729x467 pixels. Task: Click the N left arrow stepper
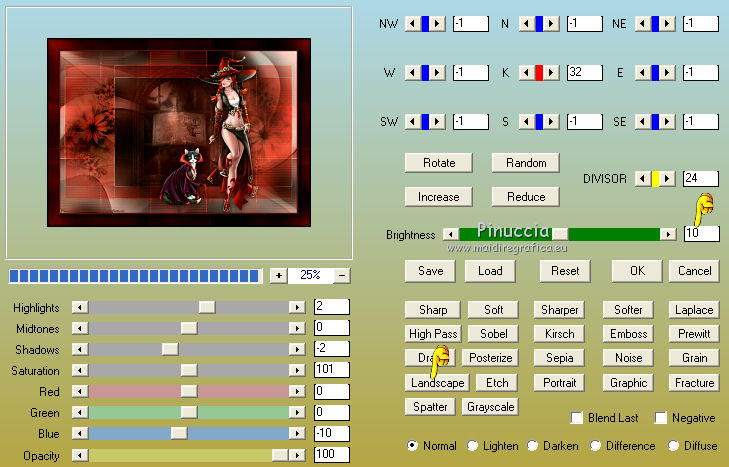(527, 23)
